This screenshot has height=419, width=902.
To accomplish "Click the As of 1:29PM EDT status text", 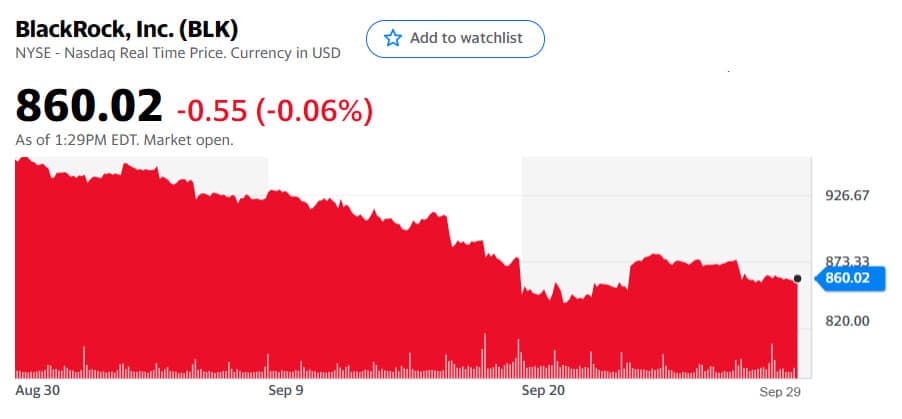I will [124, 140].
